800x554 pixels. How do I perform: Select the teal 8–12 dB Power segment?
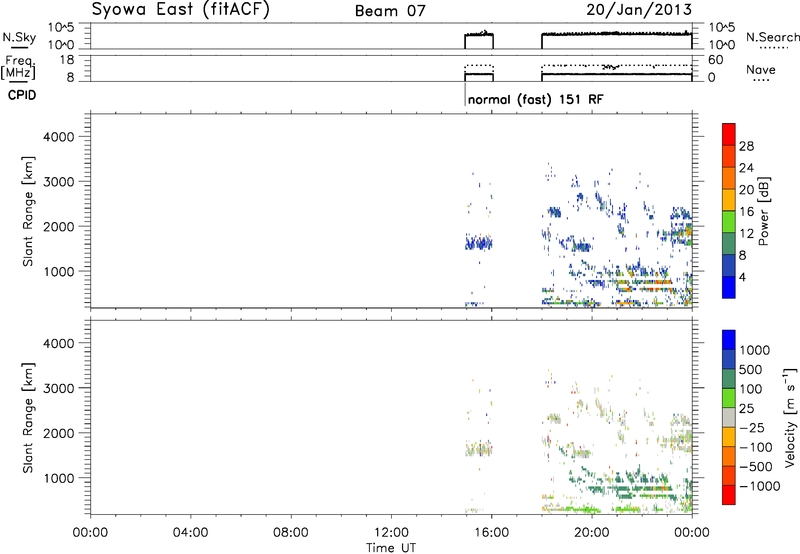coord(729,244)
